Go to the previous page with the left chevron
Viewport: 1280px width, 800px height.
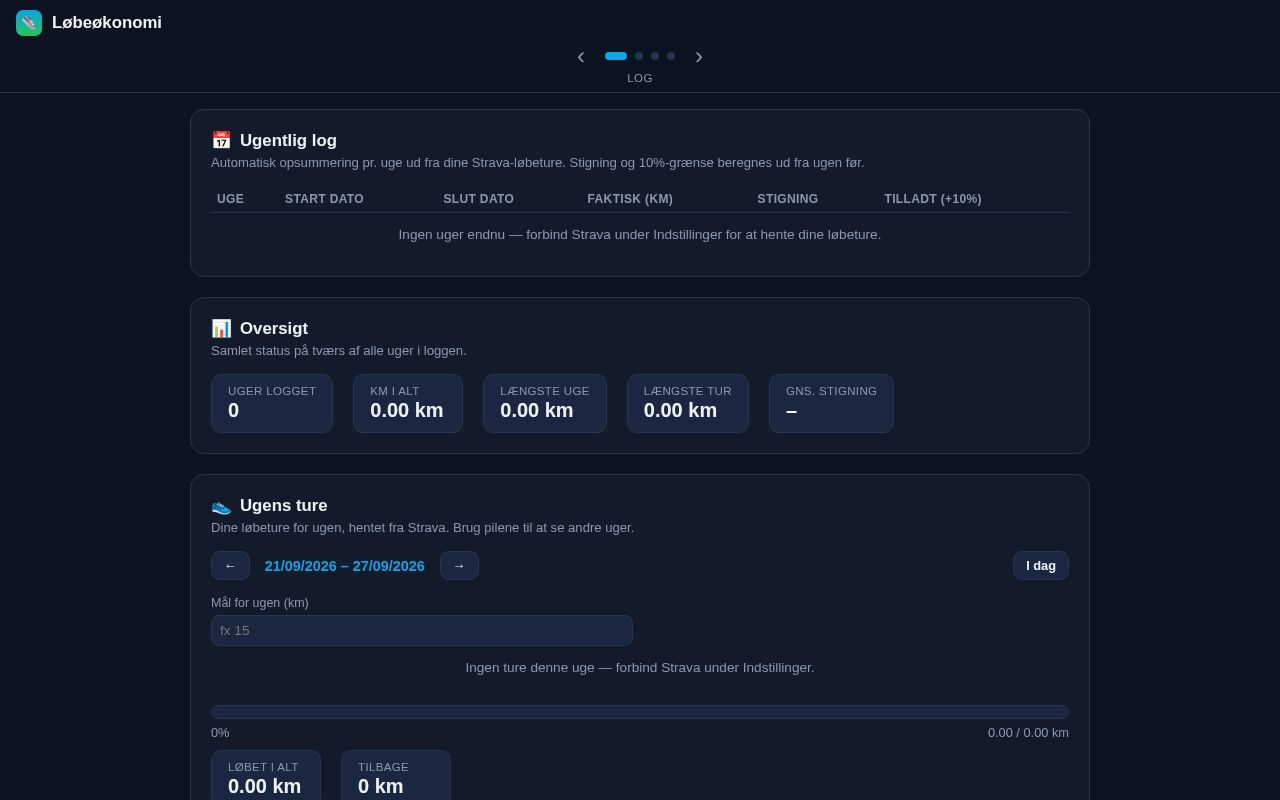point(581,56)
